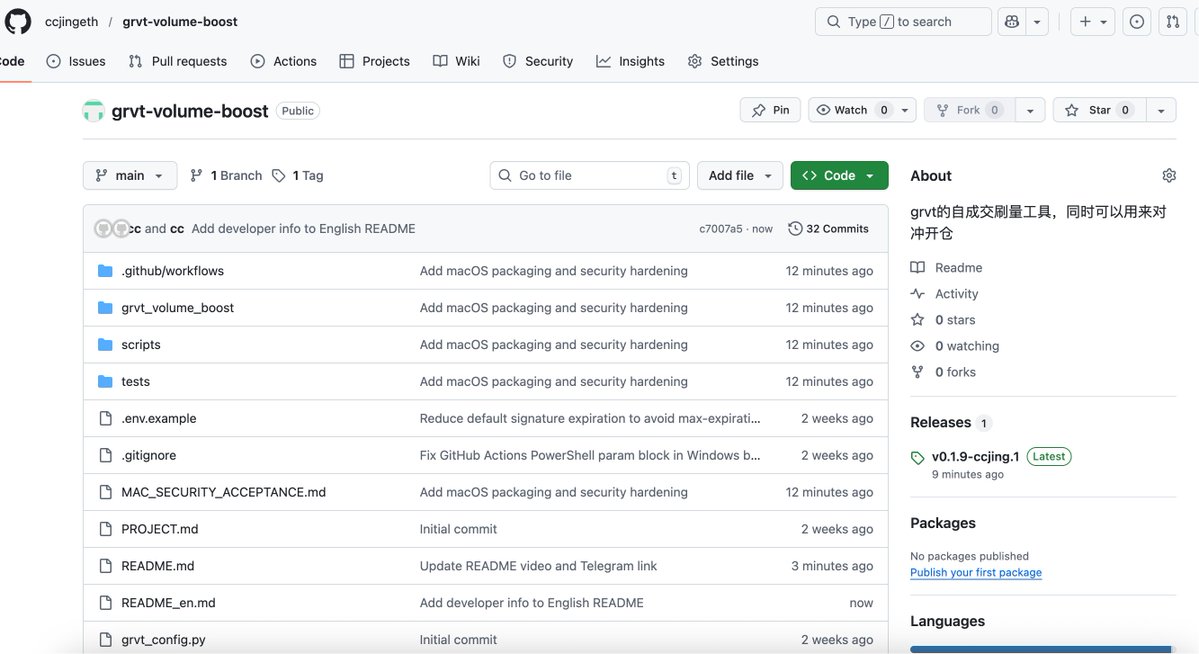View the Insights tab
Image resolution: width=1199 pixels, height=654 pixels.
click(630, 61)
